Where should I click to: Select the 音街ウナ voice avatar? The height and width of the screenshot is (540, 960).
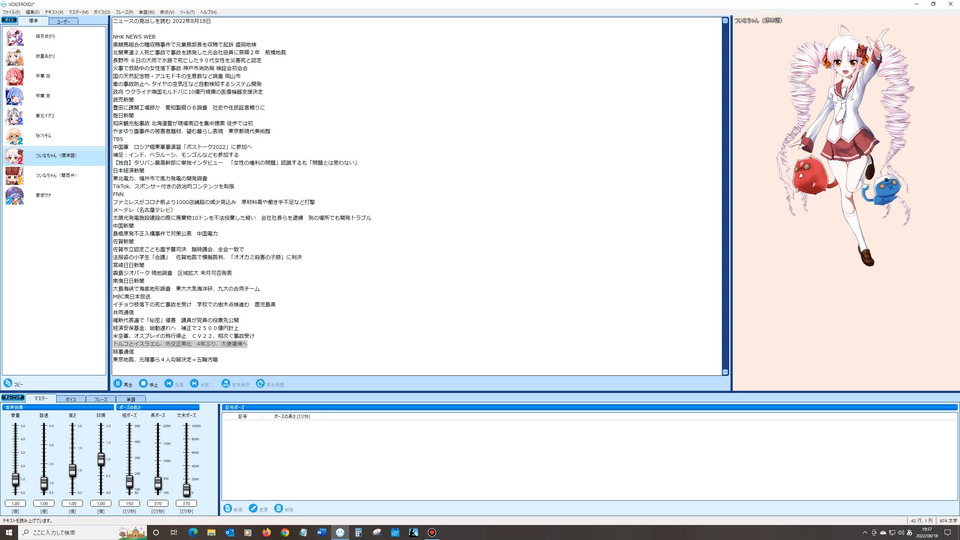(15, 195)
